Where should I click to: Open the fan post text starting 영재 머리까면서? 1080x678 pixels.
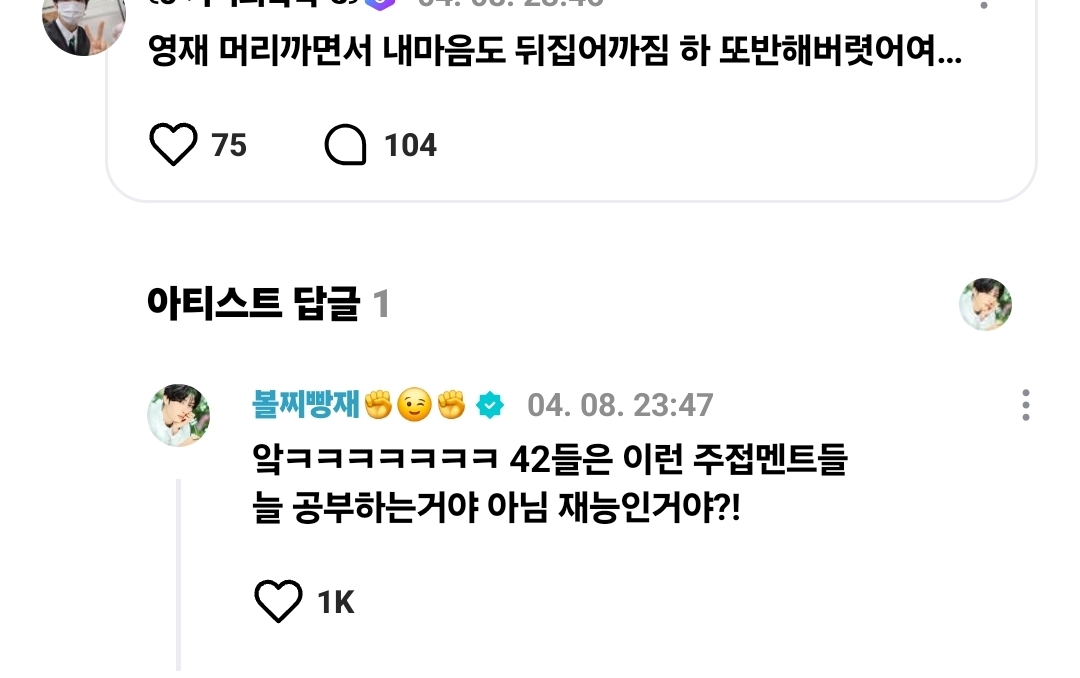(x=555, y=51)
